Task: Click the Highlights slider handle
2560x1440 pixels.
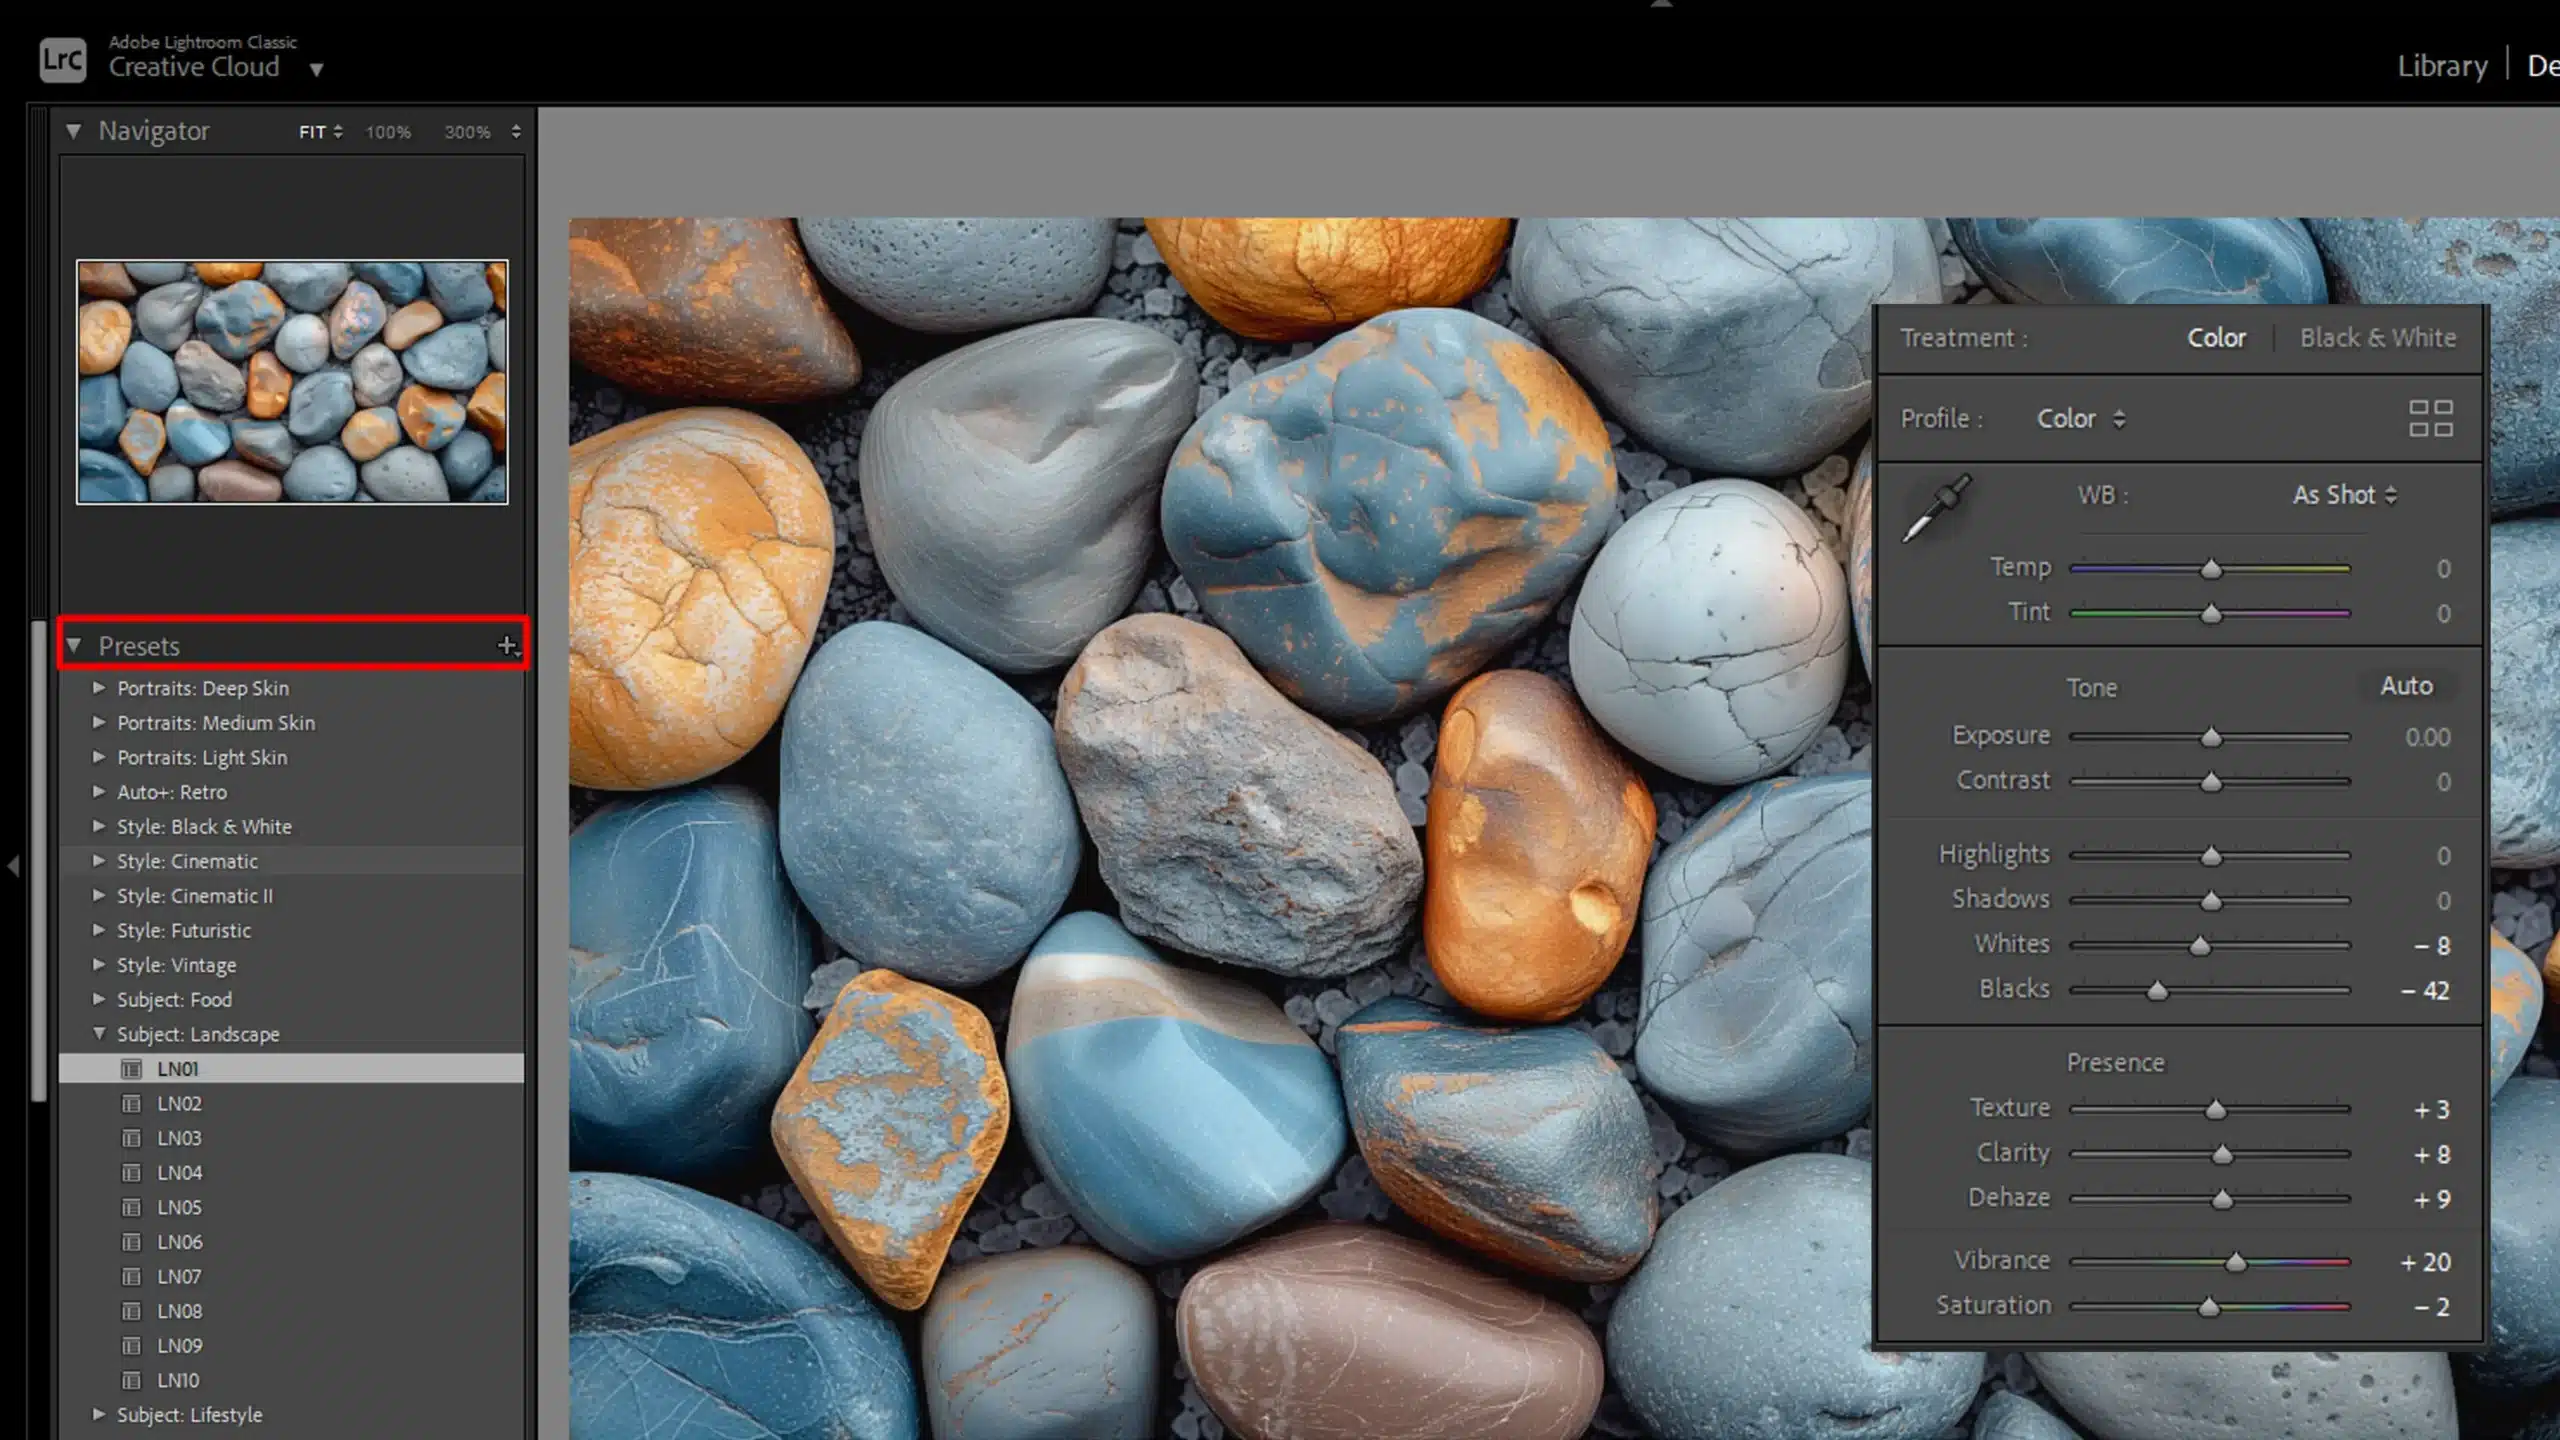Action: 2211,855
